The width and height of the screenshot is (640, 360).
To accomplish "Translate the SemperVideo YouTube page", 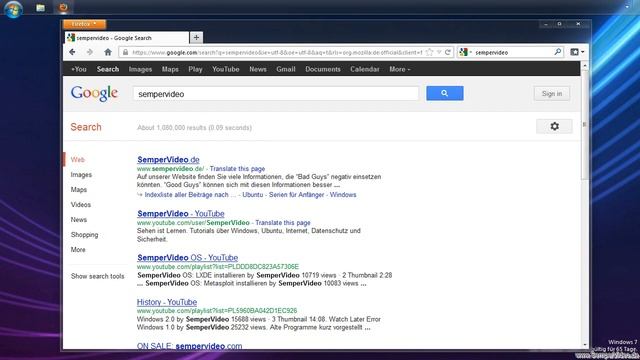I will tap(283, 222).
